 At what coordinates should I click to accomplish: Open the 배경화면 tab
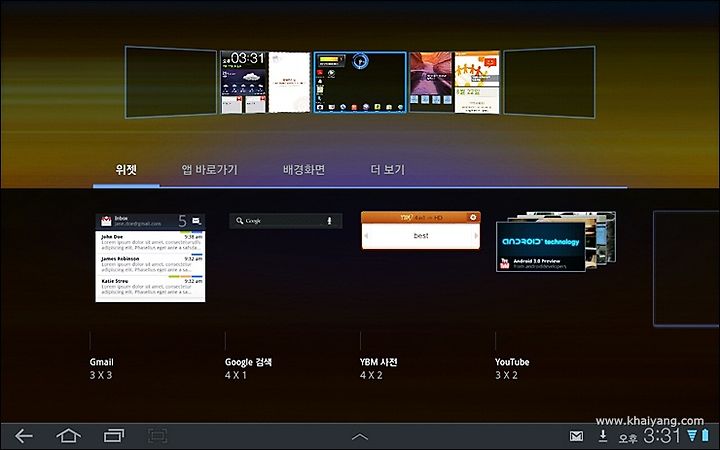tap(304, 169)
